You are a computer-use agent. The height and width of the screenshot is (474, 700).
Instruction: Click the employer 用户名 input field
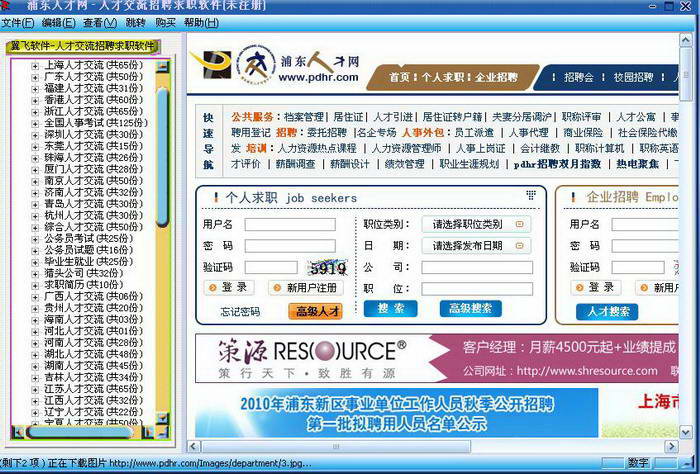(645, 224)
